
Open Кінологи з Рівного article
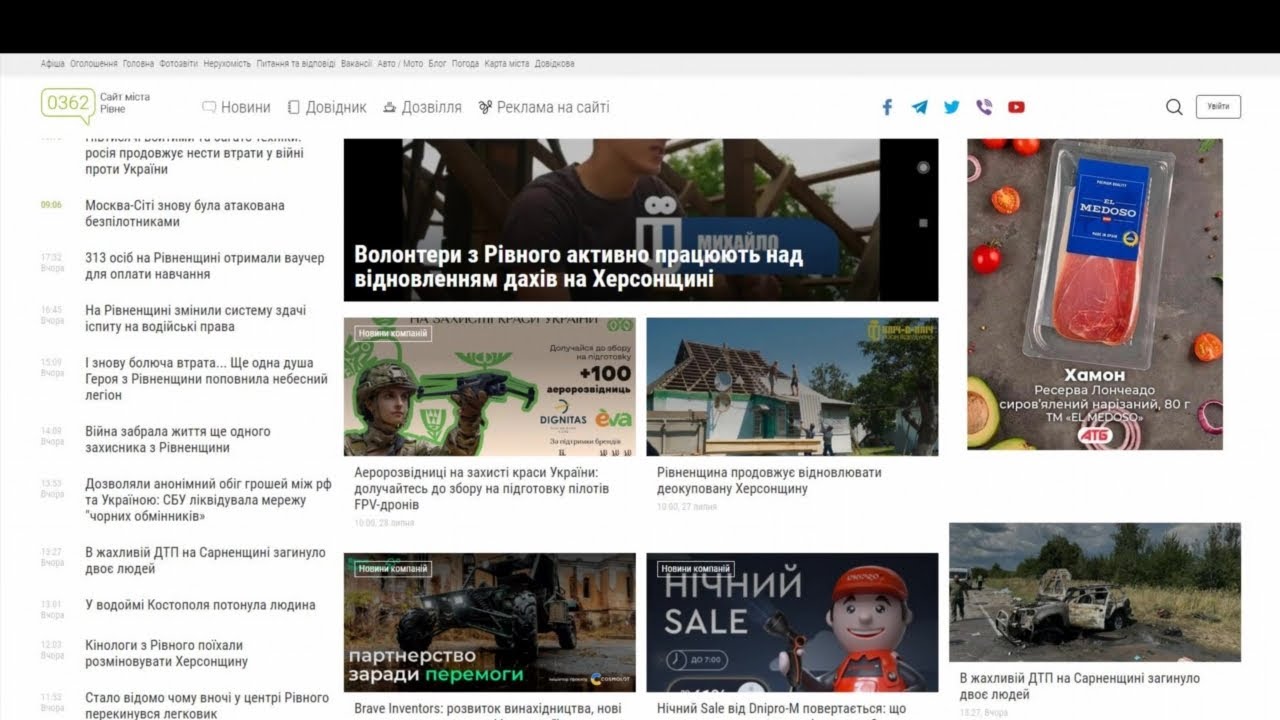click(x=167, y=653)
